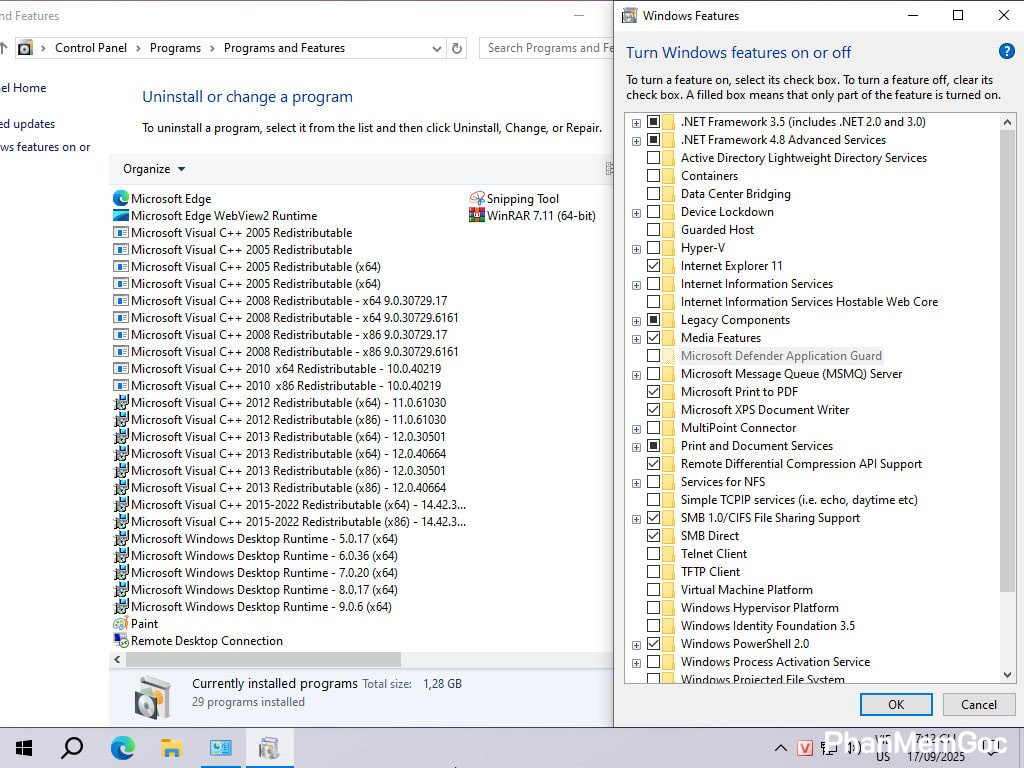The height and width of the screenshot is (768, 1024).
Task: Go to Control Panel in breadcrumb
Action: coord(90,48)
